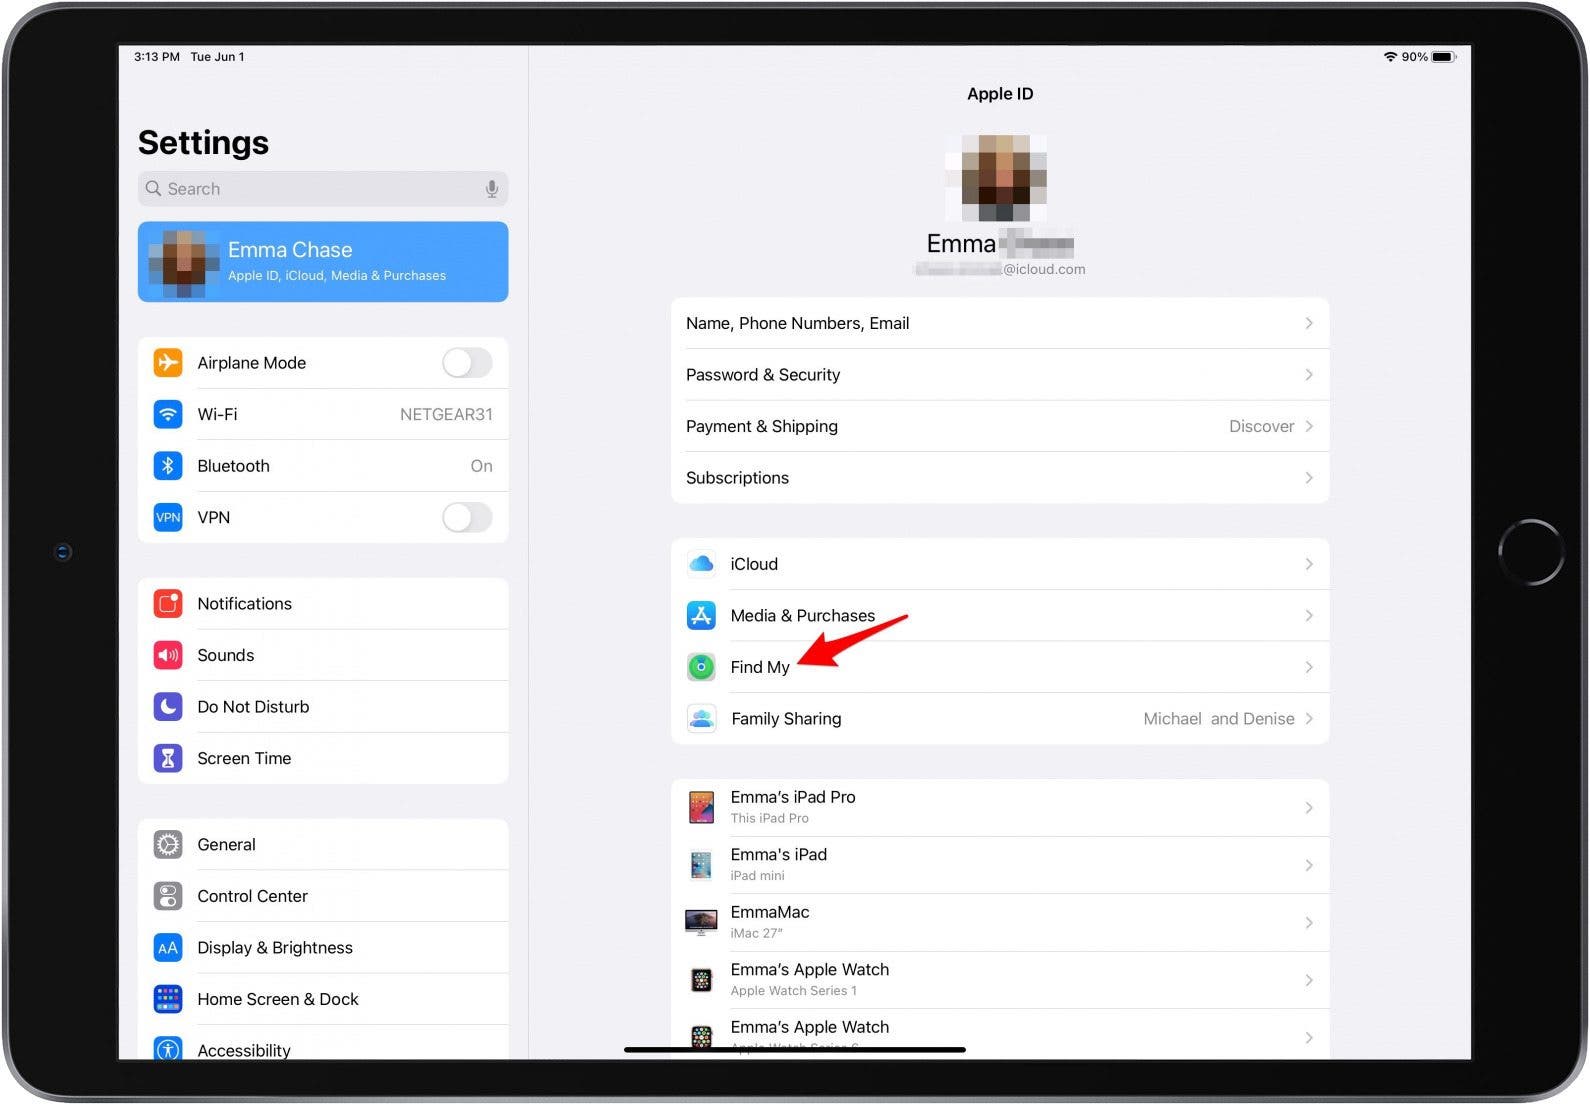The height and width of the screenshot is (1105, 1590).
Task: Click the Apple Watch Series 1 icon
Action: 701,980
